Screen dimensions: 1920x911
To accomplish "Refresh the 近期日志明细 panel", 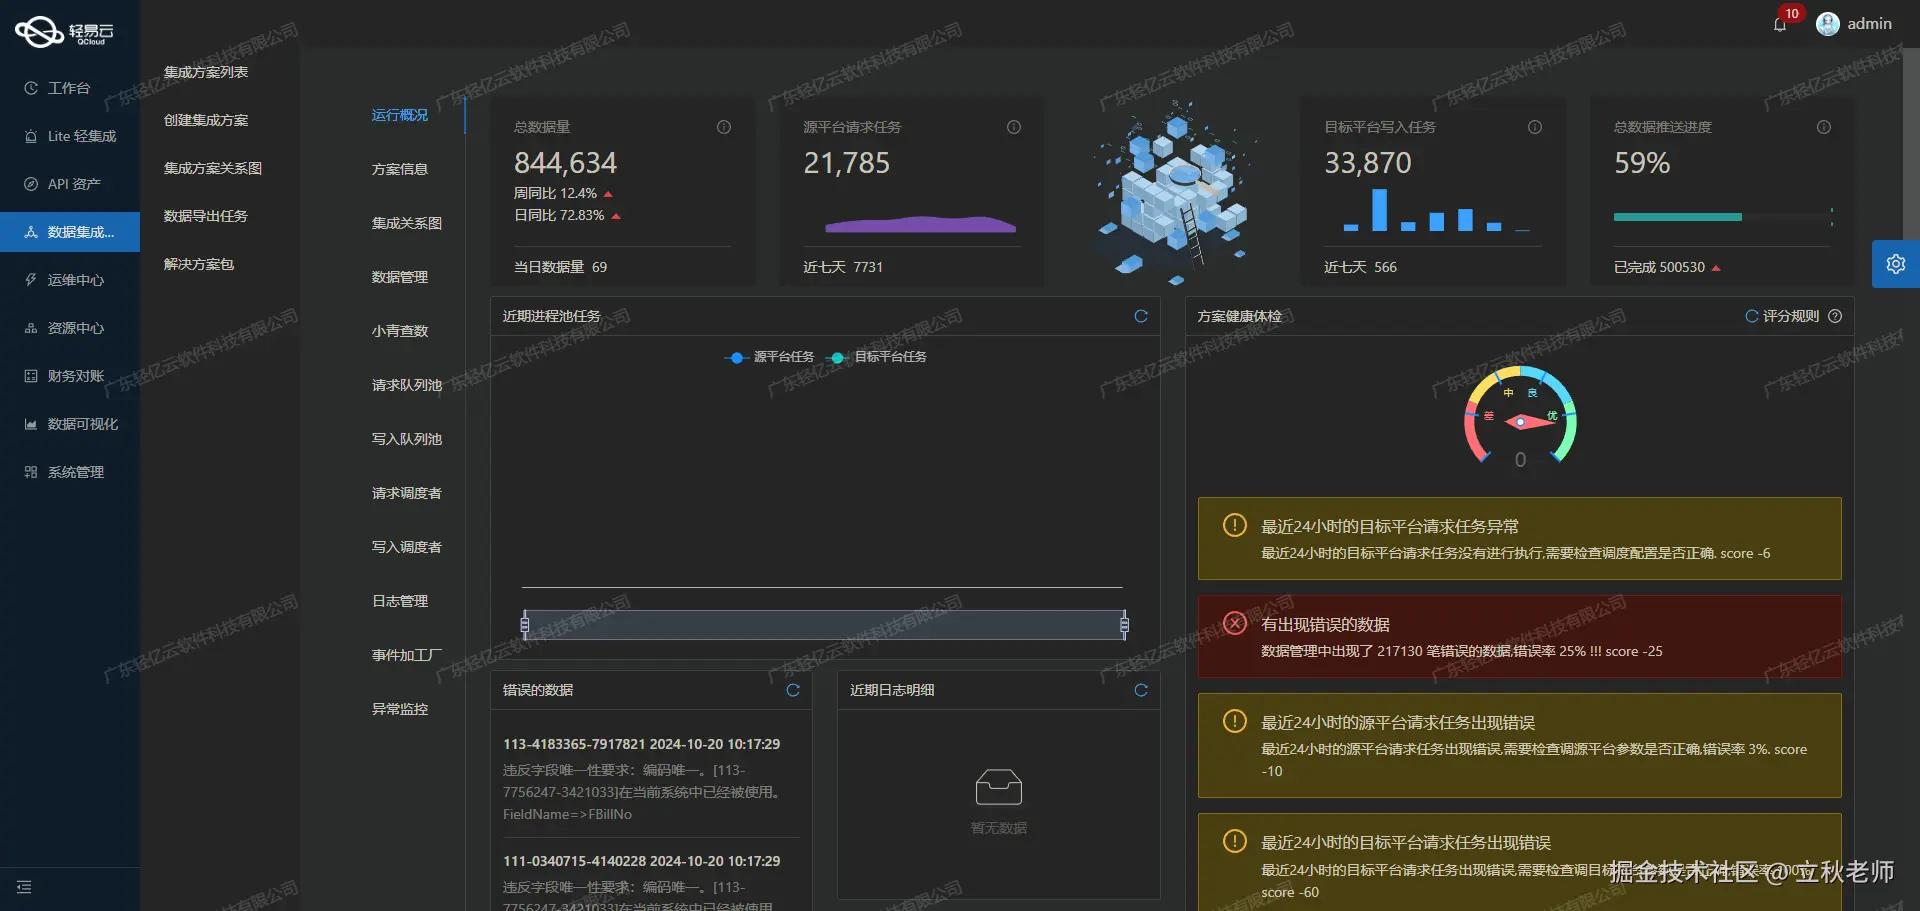I will [1140, 690].
